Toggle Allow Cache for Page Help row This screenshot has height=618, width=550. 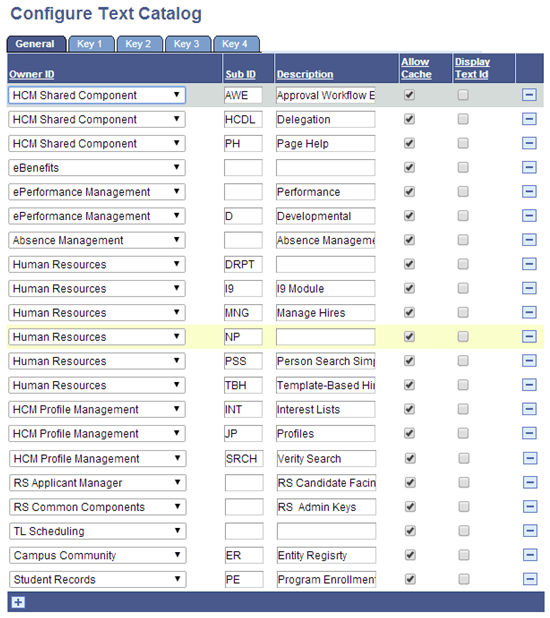(x=409, y=143)
